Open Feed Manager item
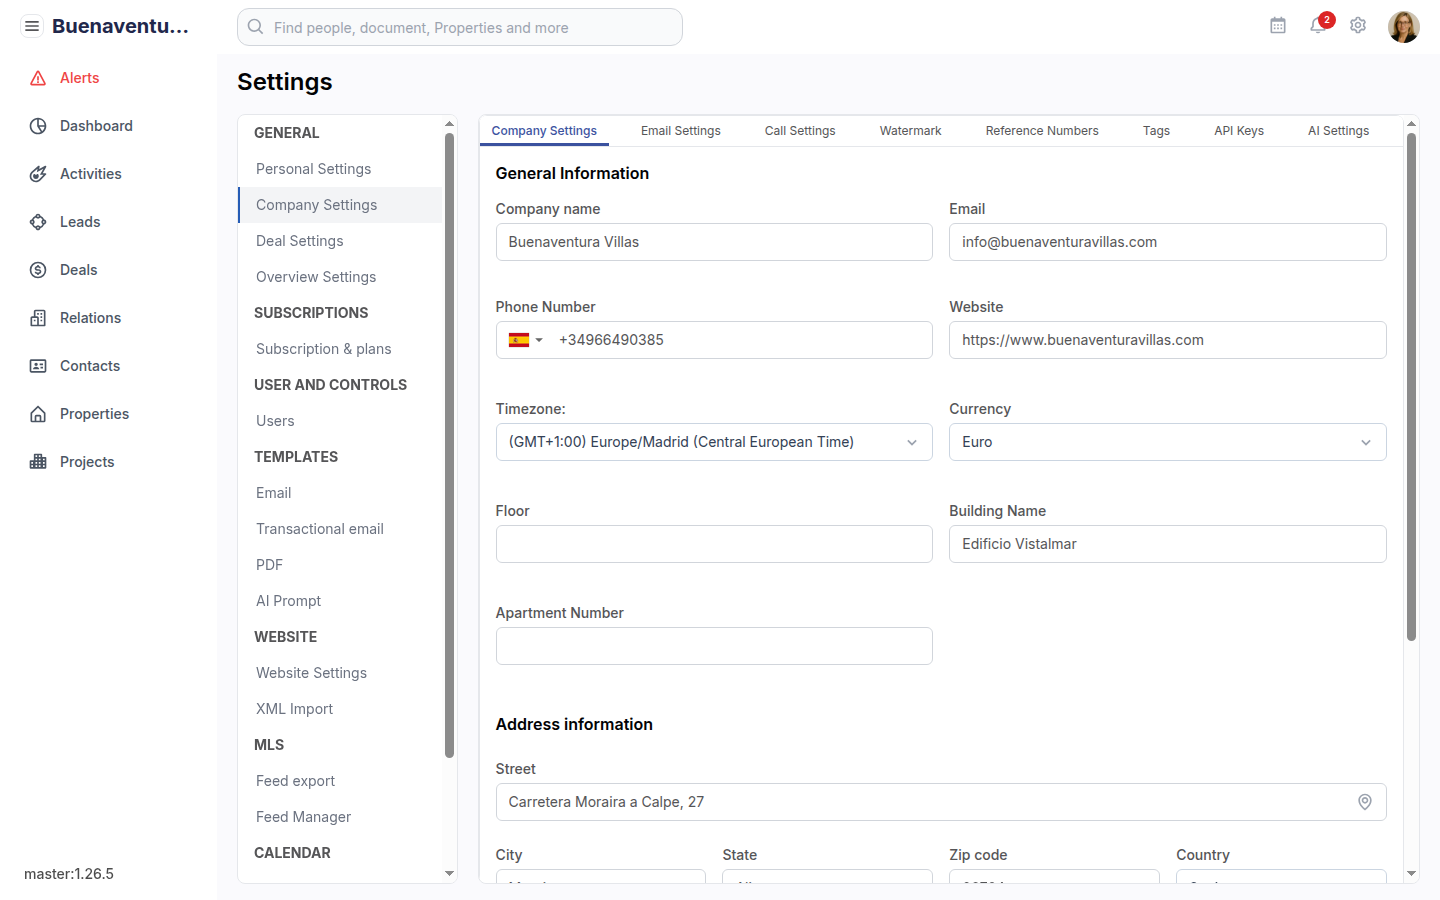Screen dimensions: 1440x900 pyautogui.click(x=340, y=817)
